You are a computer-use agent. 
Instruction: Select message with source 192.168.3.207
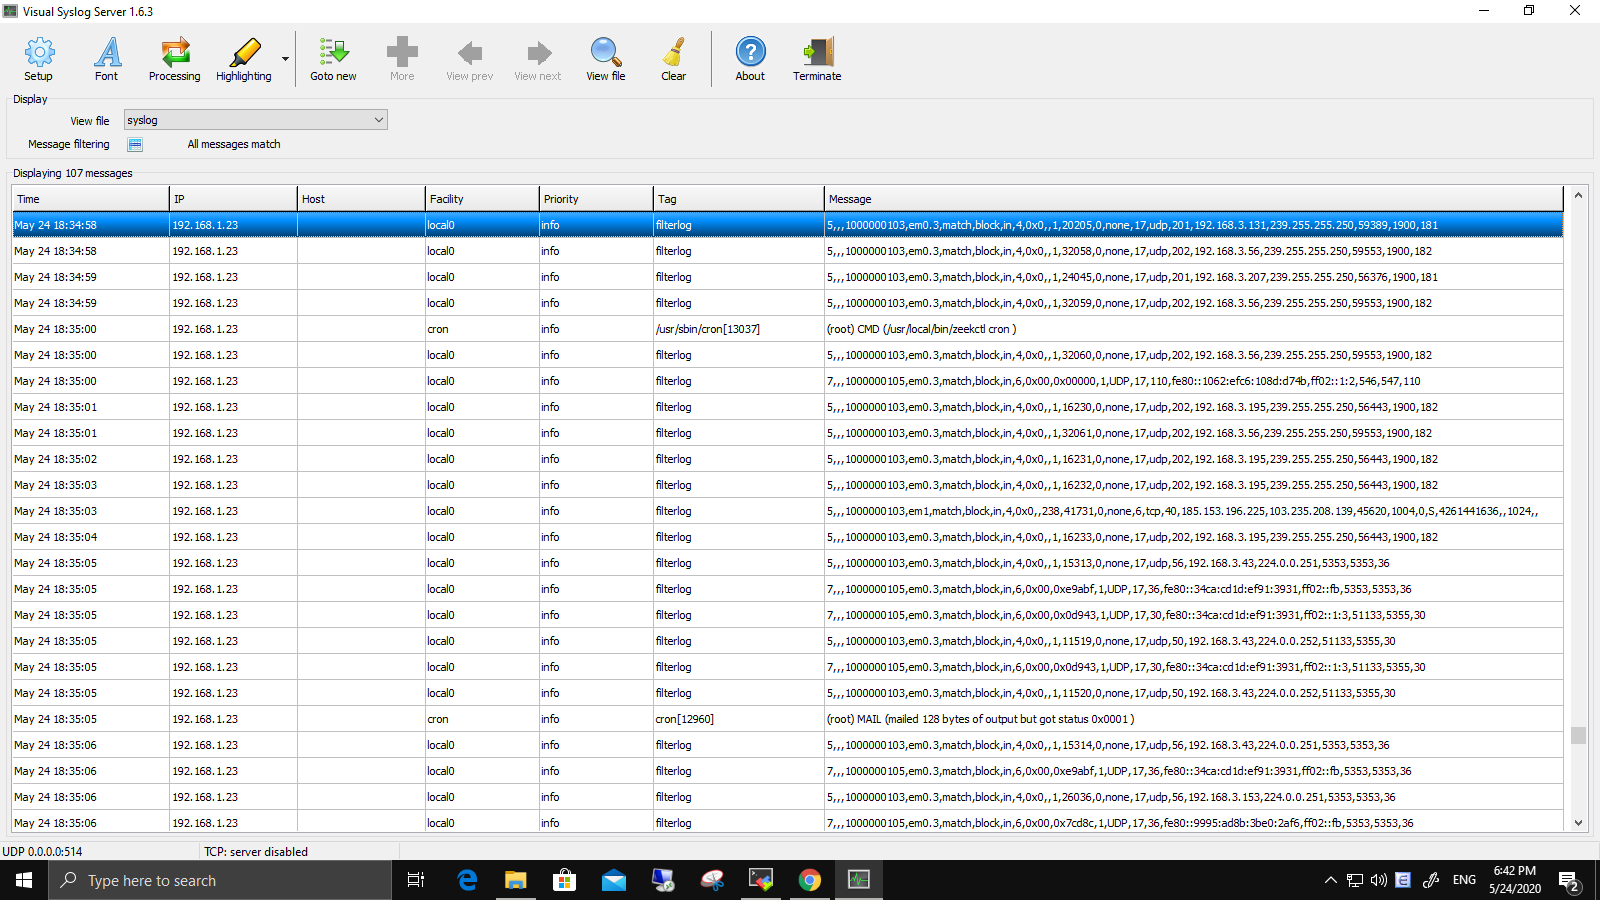coord(1132,277)
